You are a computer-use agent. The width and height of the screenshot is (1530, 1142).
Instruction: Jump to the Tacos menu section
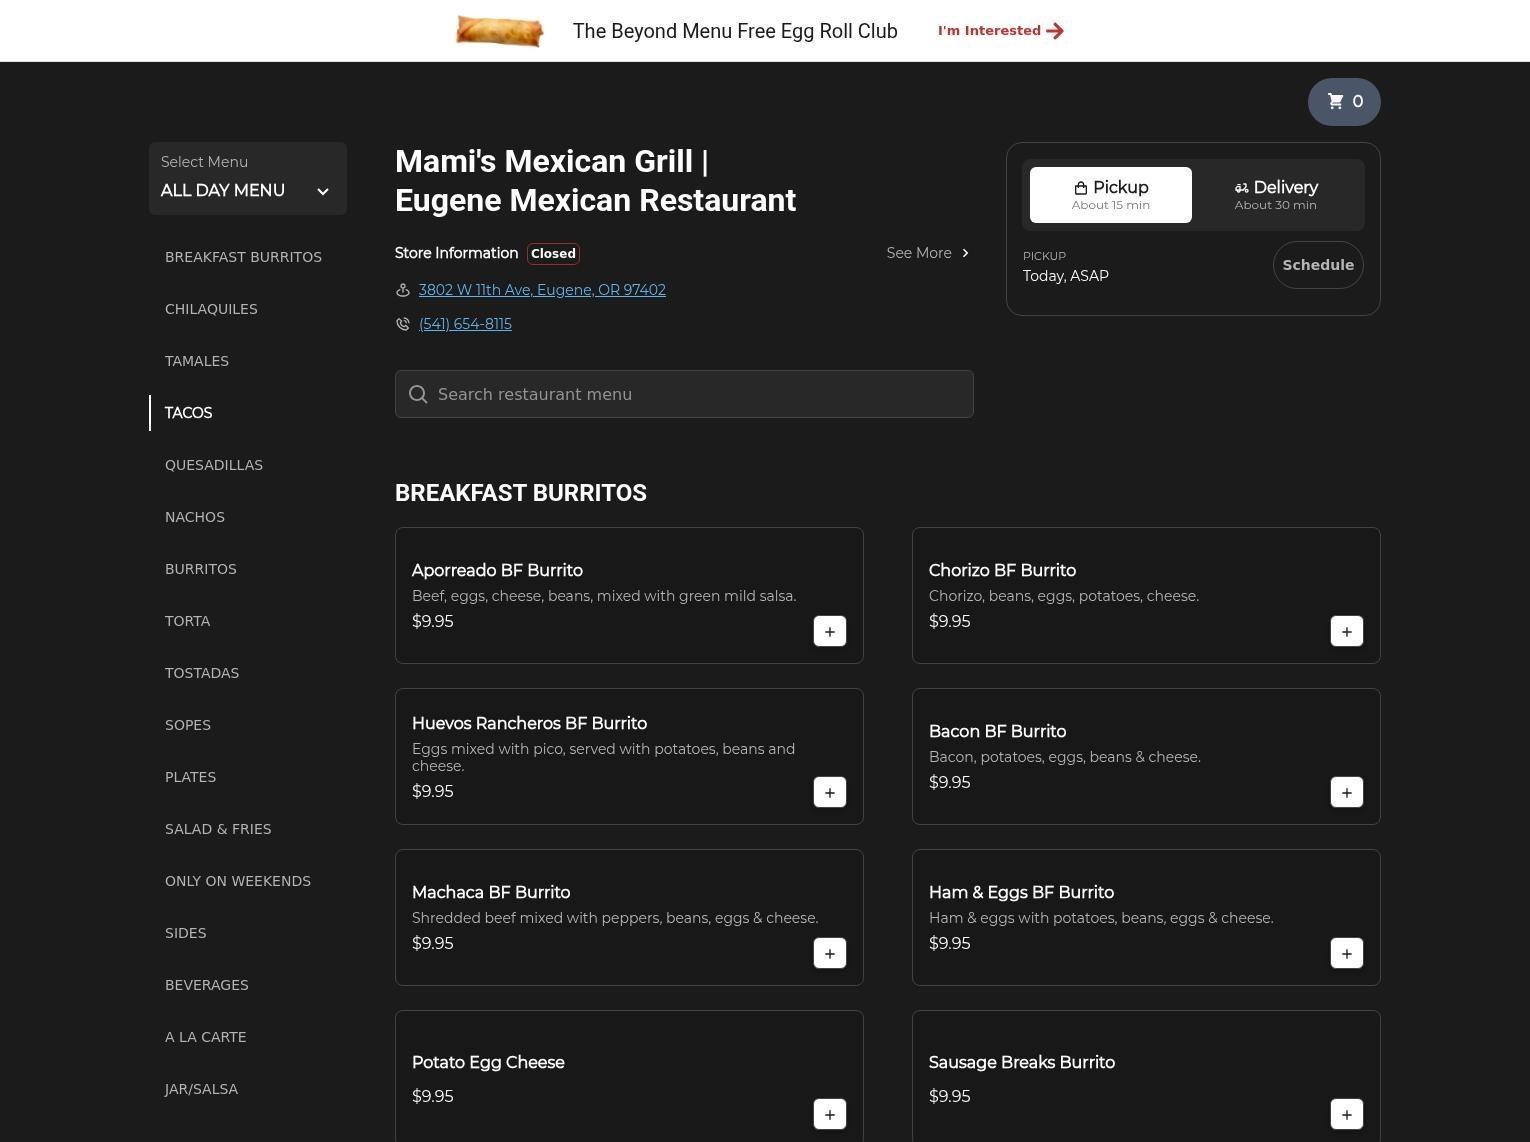[x=188, y=413]
